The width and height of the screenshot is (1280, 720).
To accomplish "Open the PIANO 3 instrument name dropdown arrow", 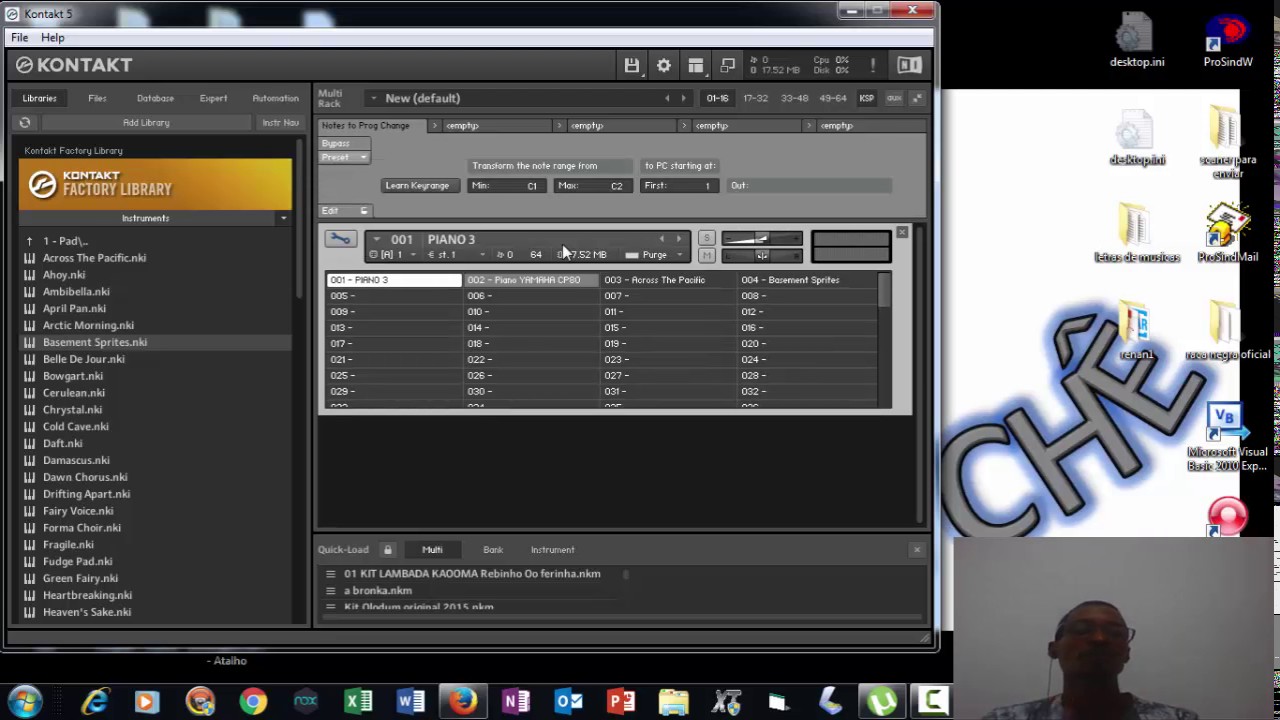I will (376, 239).
